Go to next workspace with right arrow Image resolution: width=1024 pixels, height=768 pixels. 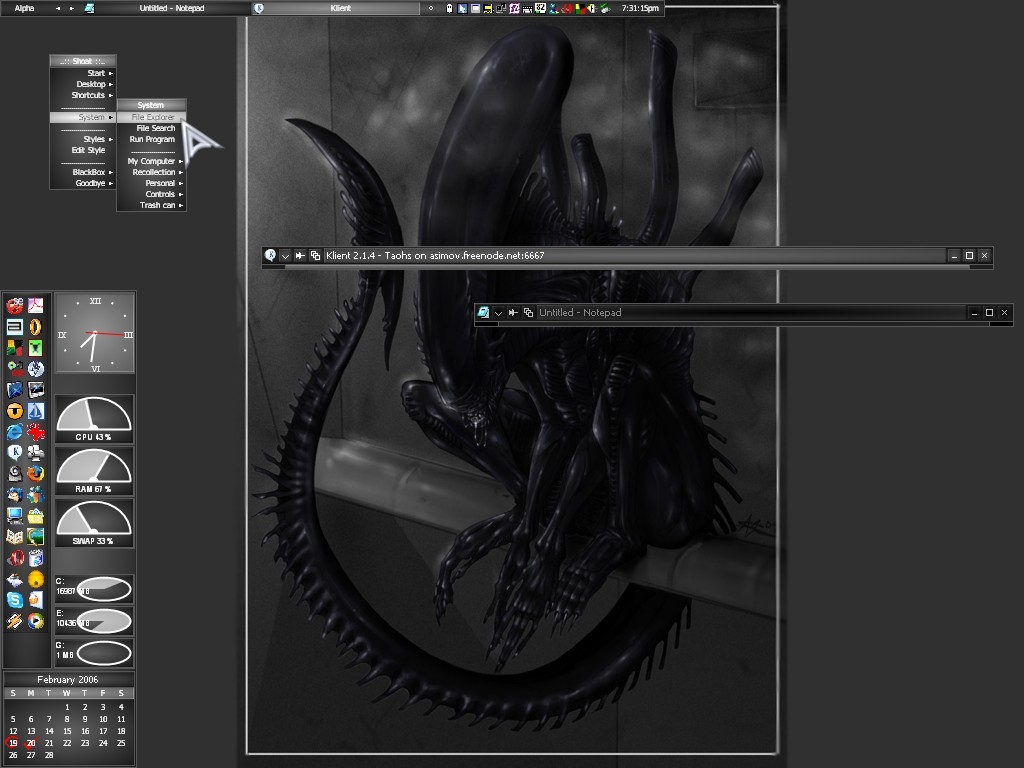[72, 8]
